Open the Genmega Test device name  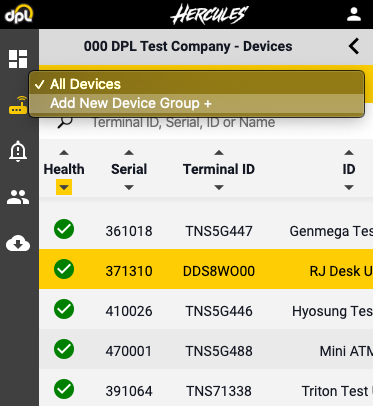tap(331, 231)
